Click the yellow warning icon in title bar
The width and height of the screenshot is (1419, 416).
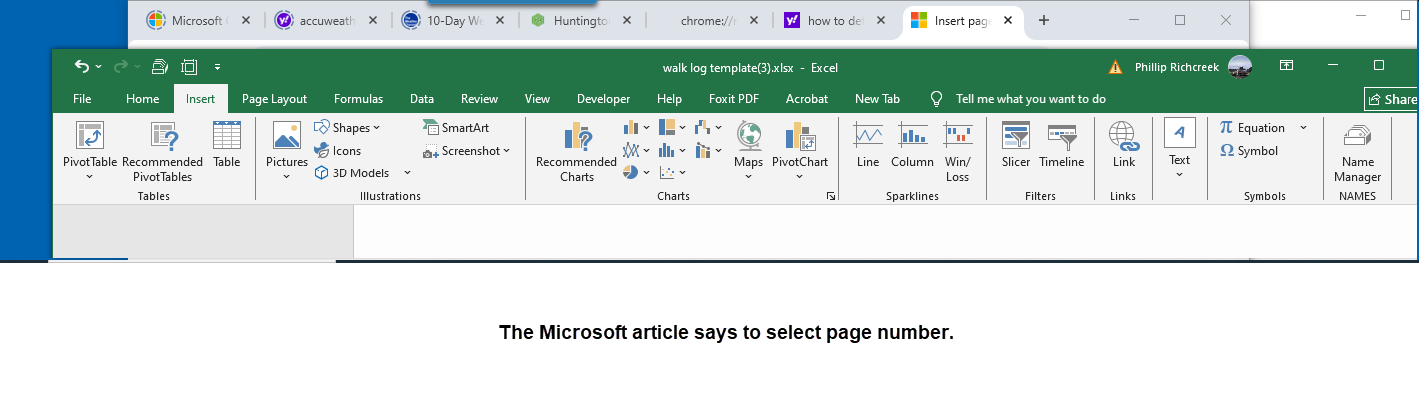point(1115,68)
